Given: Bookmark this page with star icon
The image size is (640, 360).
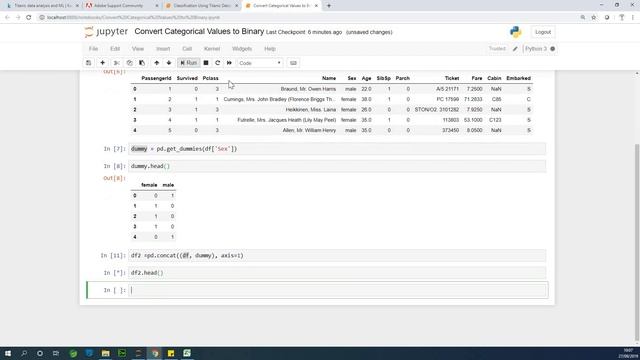Looking at the screenshot, I should pos(594,17).
